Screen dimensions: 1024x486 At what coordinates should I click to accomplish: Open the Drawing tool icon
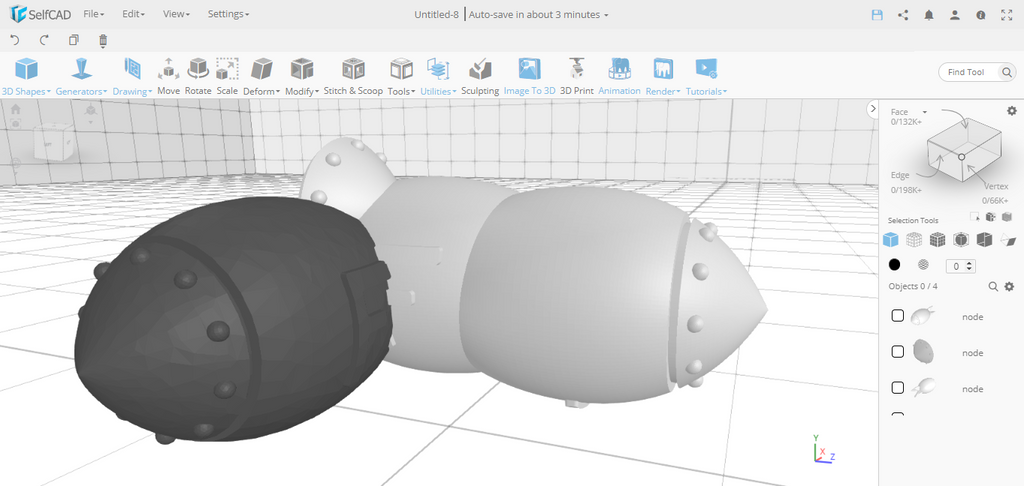click(133, 69)
